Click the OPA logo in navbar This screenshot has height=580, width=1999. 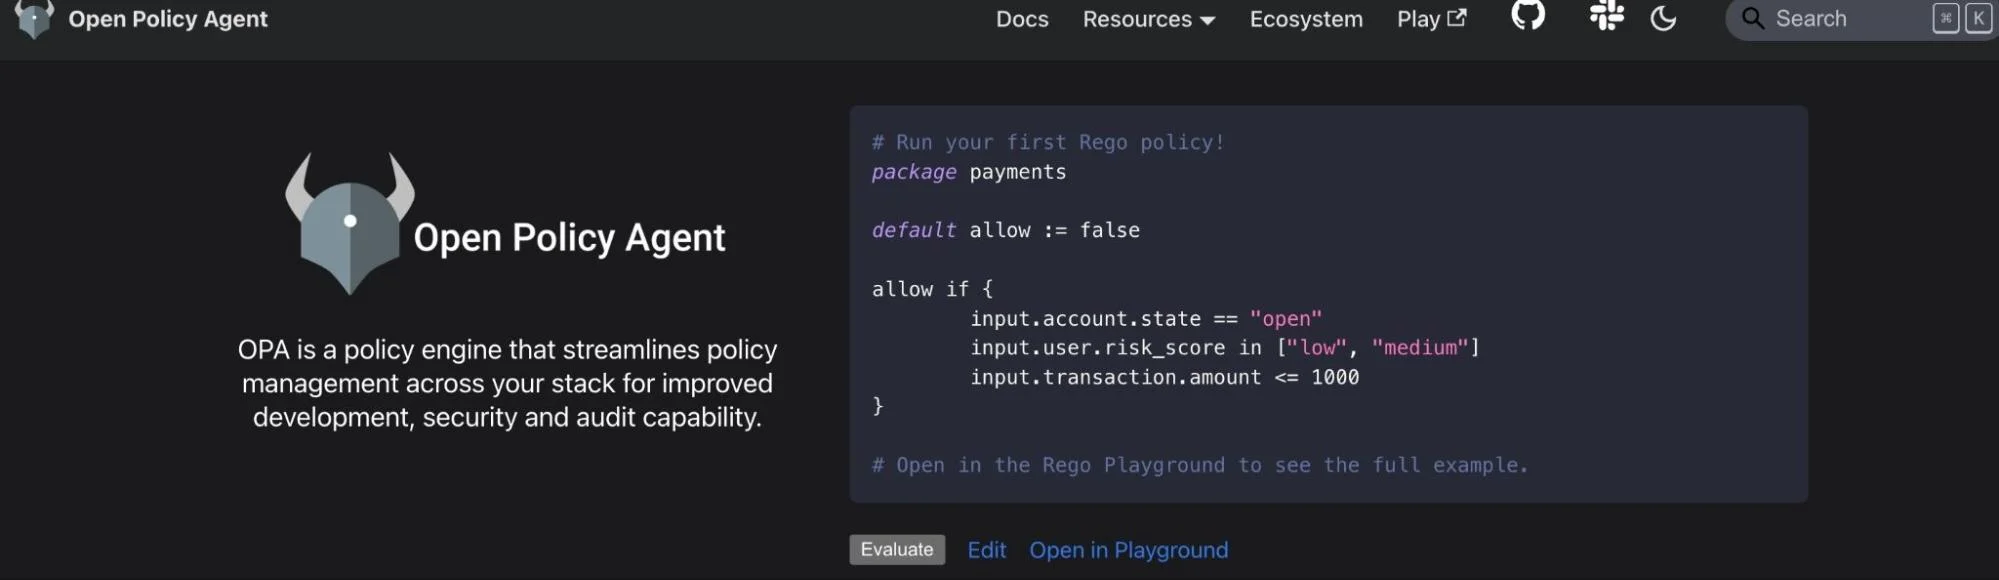pyautogui.click(x=34, y=19)
